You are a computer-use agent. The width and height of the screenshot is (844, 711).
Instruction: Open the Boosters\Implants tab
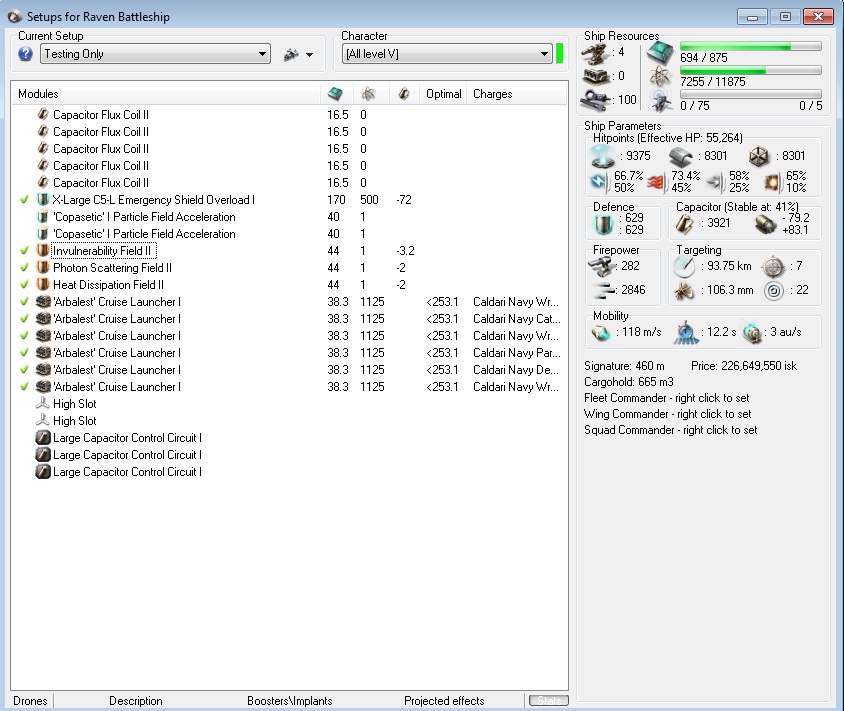pos(290,701)
